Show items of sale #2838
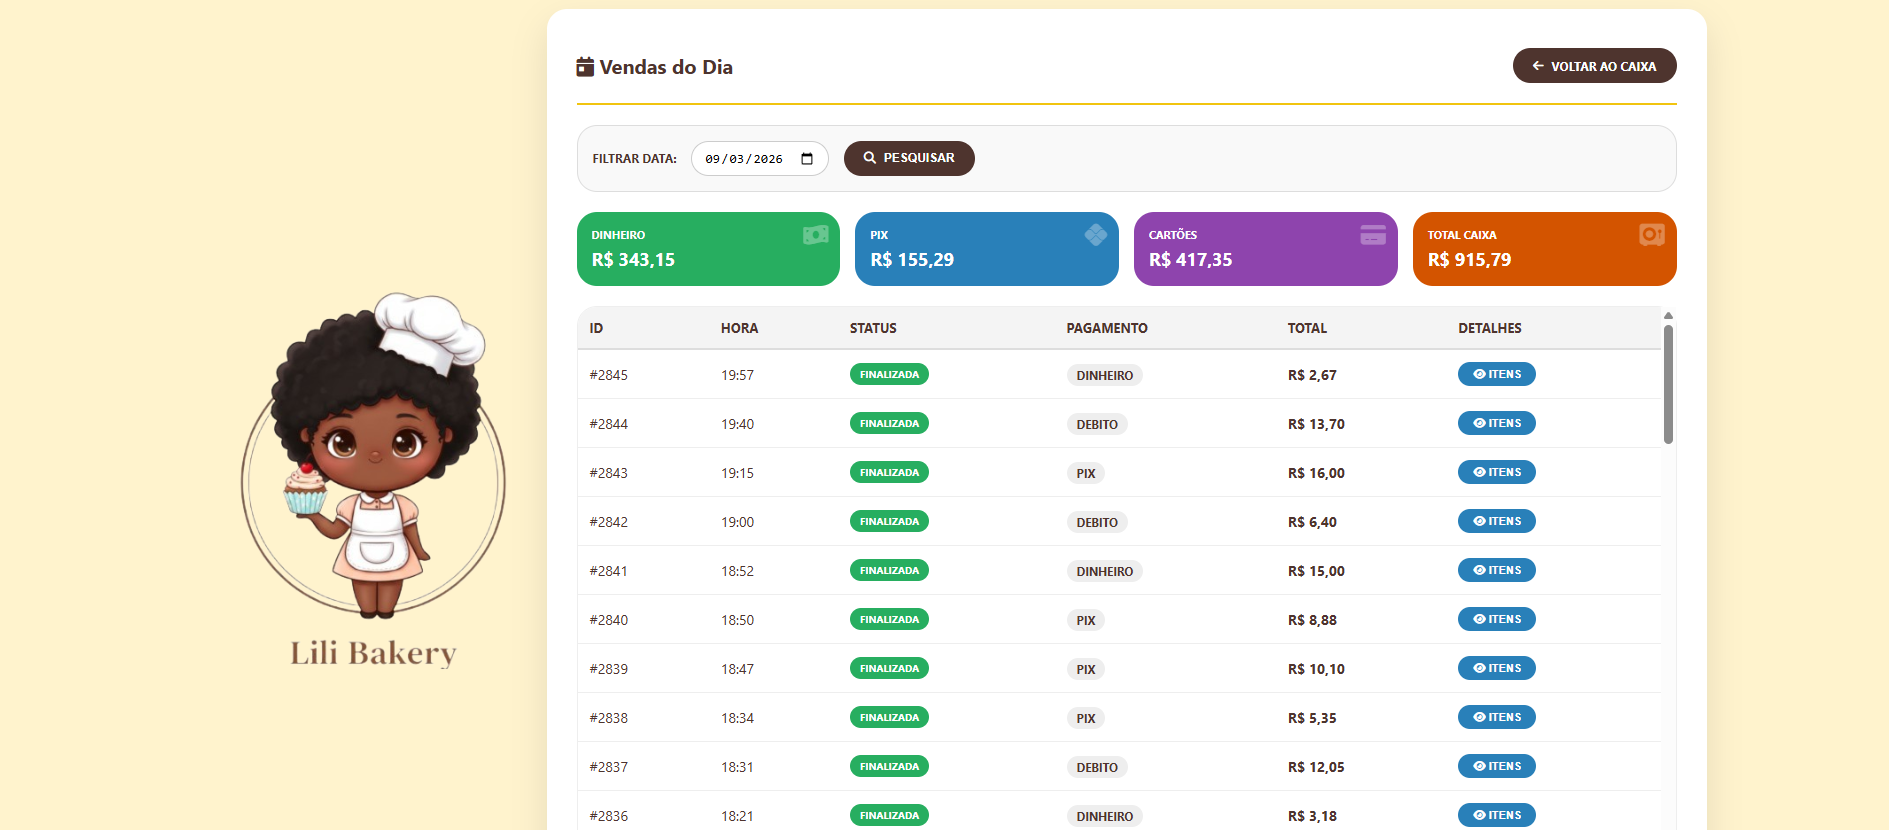This screenshot has width=1889, height=830. pyautogui.click(x=1496, y=717)
